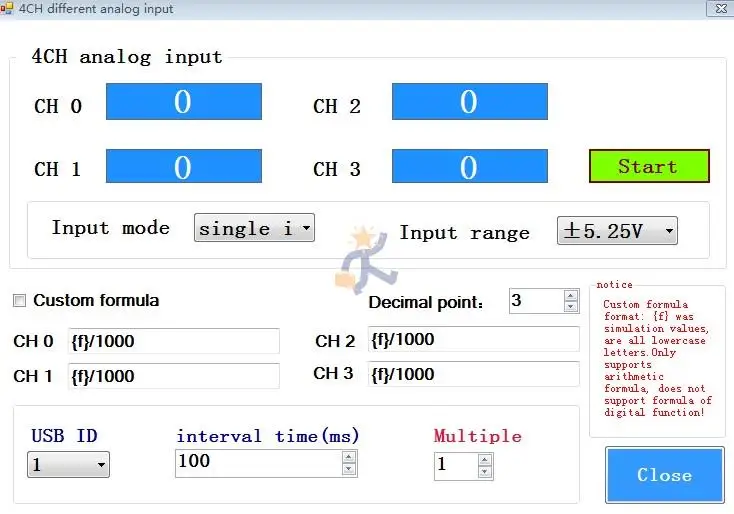The image size is (734, 514).
Task: Open the Input mode dropdown
Action: pos(254,228)
